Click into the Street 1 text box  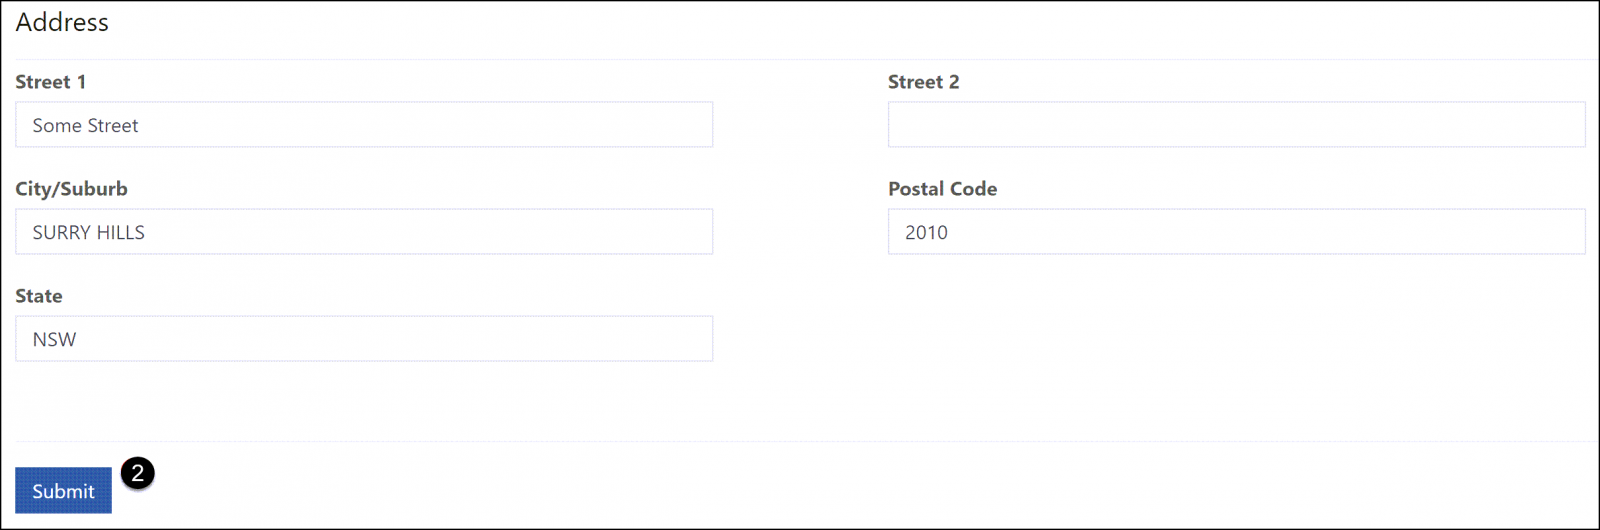click(x=364, y=125)
